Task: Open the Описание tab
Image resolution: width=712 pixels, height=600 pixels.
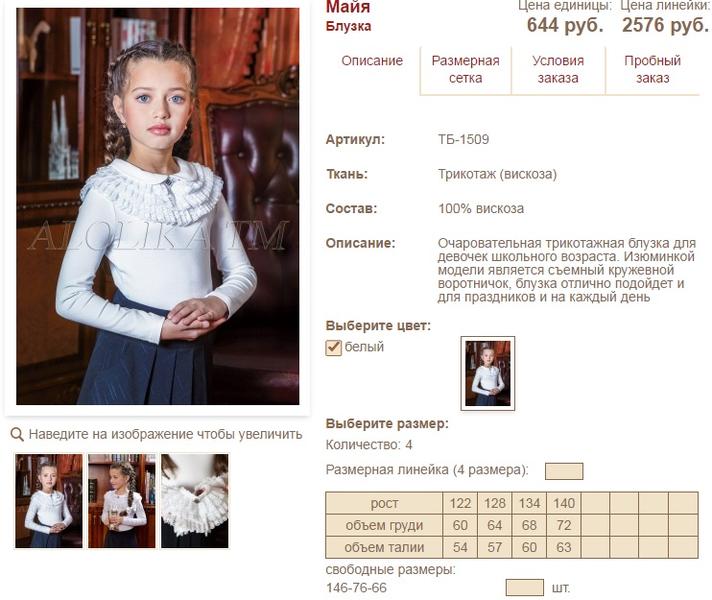Action: click(372, 61)
